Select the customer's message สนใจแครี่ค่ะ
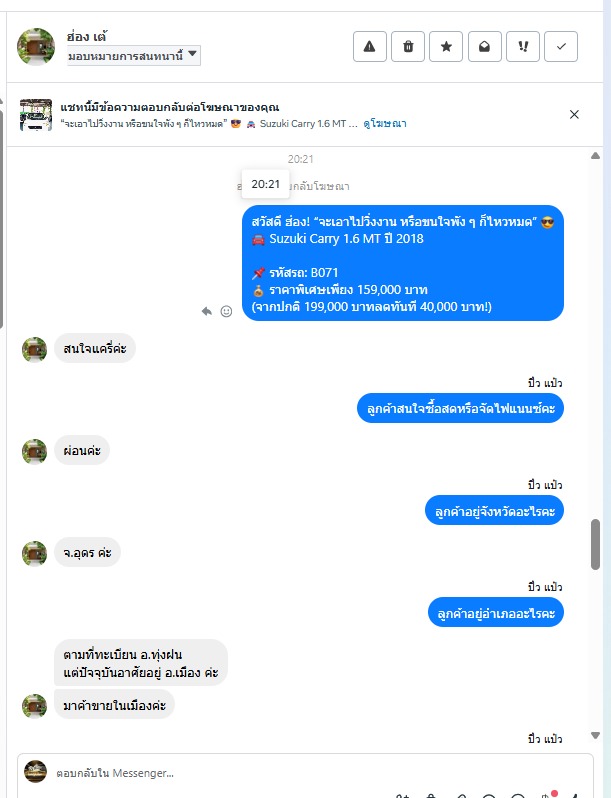Screen dimensions: 611x798 (95, 349)
